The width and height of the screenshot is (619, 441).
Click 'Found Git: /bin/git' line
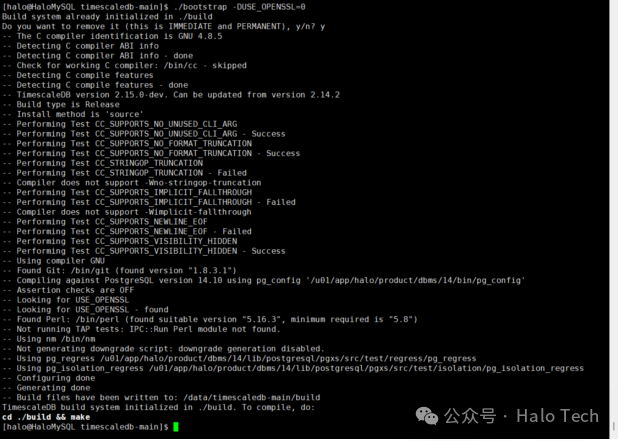click(120, 271)
